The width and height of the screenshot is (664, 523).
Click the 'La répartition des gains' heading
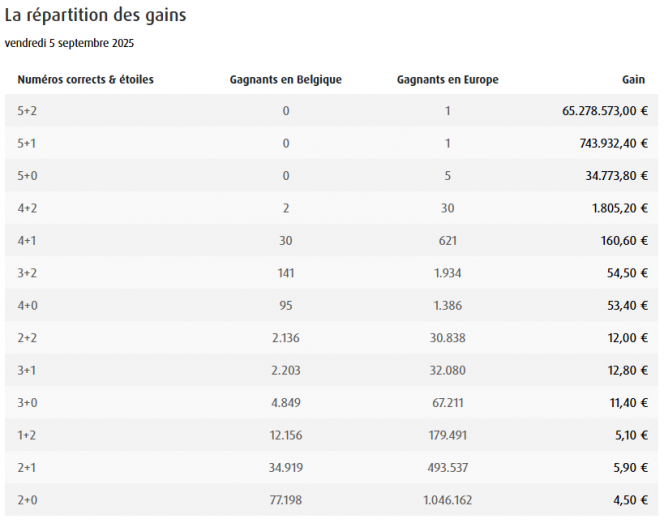point(95,16)
